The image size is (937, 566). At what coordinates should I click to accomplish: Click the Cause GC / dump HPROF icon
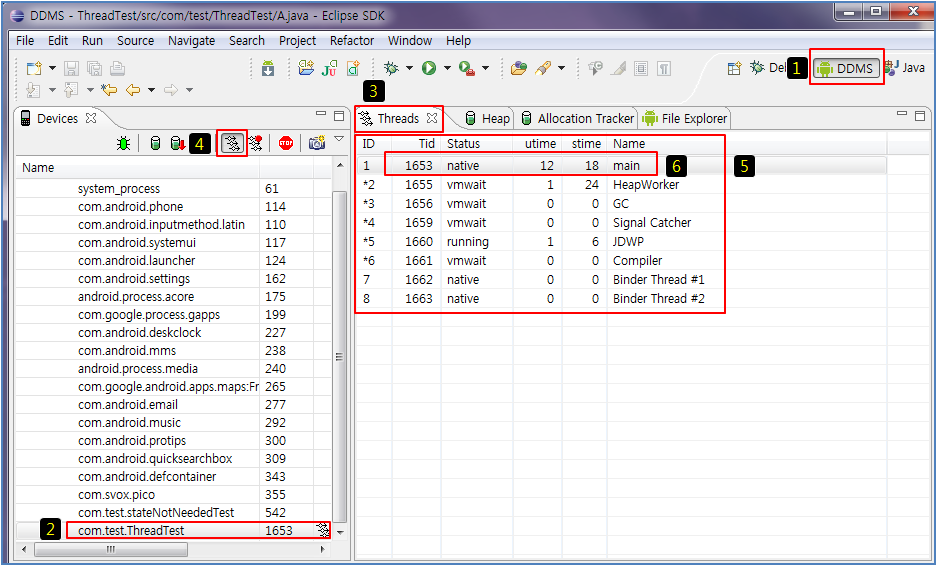tap(176, 143)
